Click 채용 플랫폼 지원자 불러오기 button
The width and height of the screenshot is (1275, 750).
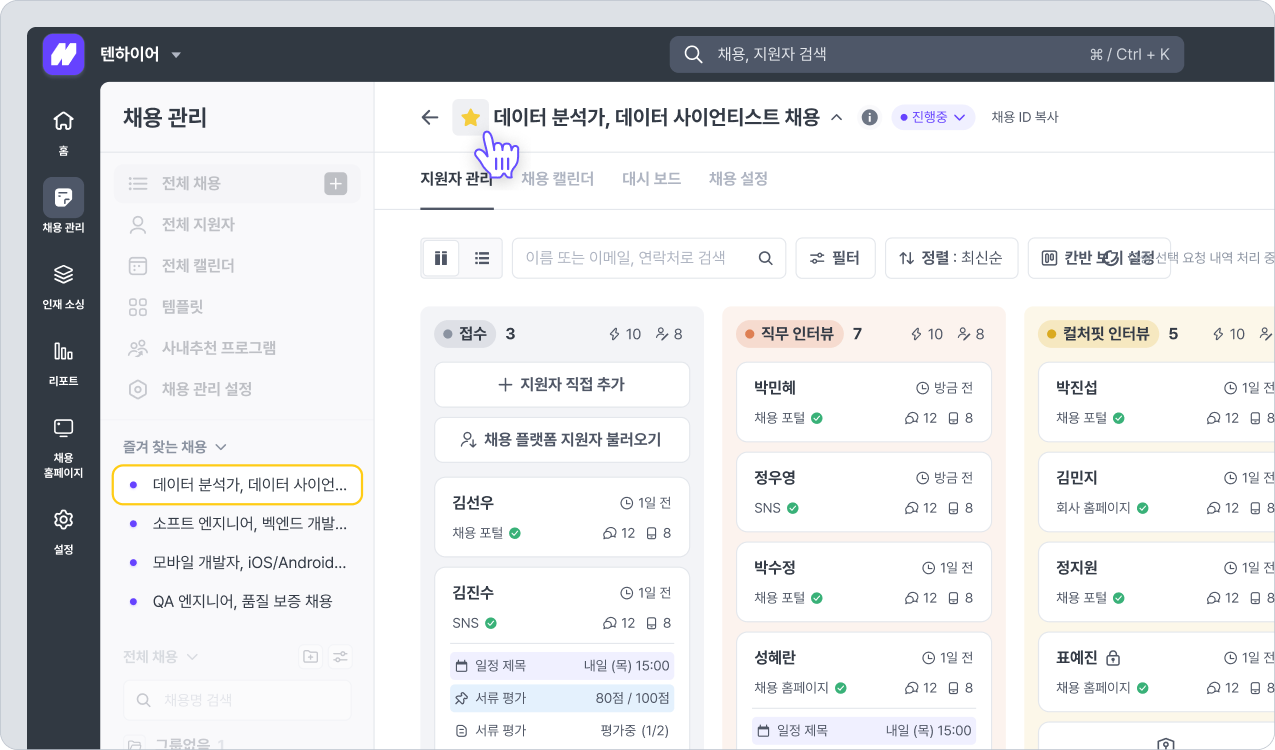click(562, 440)
